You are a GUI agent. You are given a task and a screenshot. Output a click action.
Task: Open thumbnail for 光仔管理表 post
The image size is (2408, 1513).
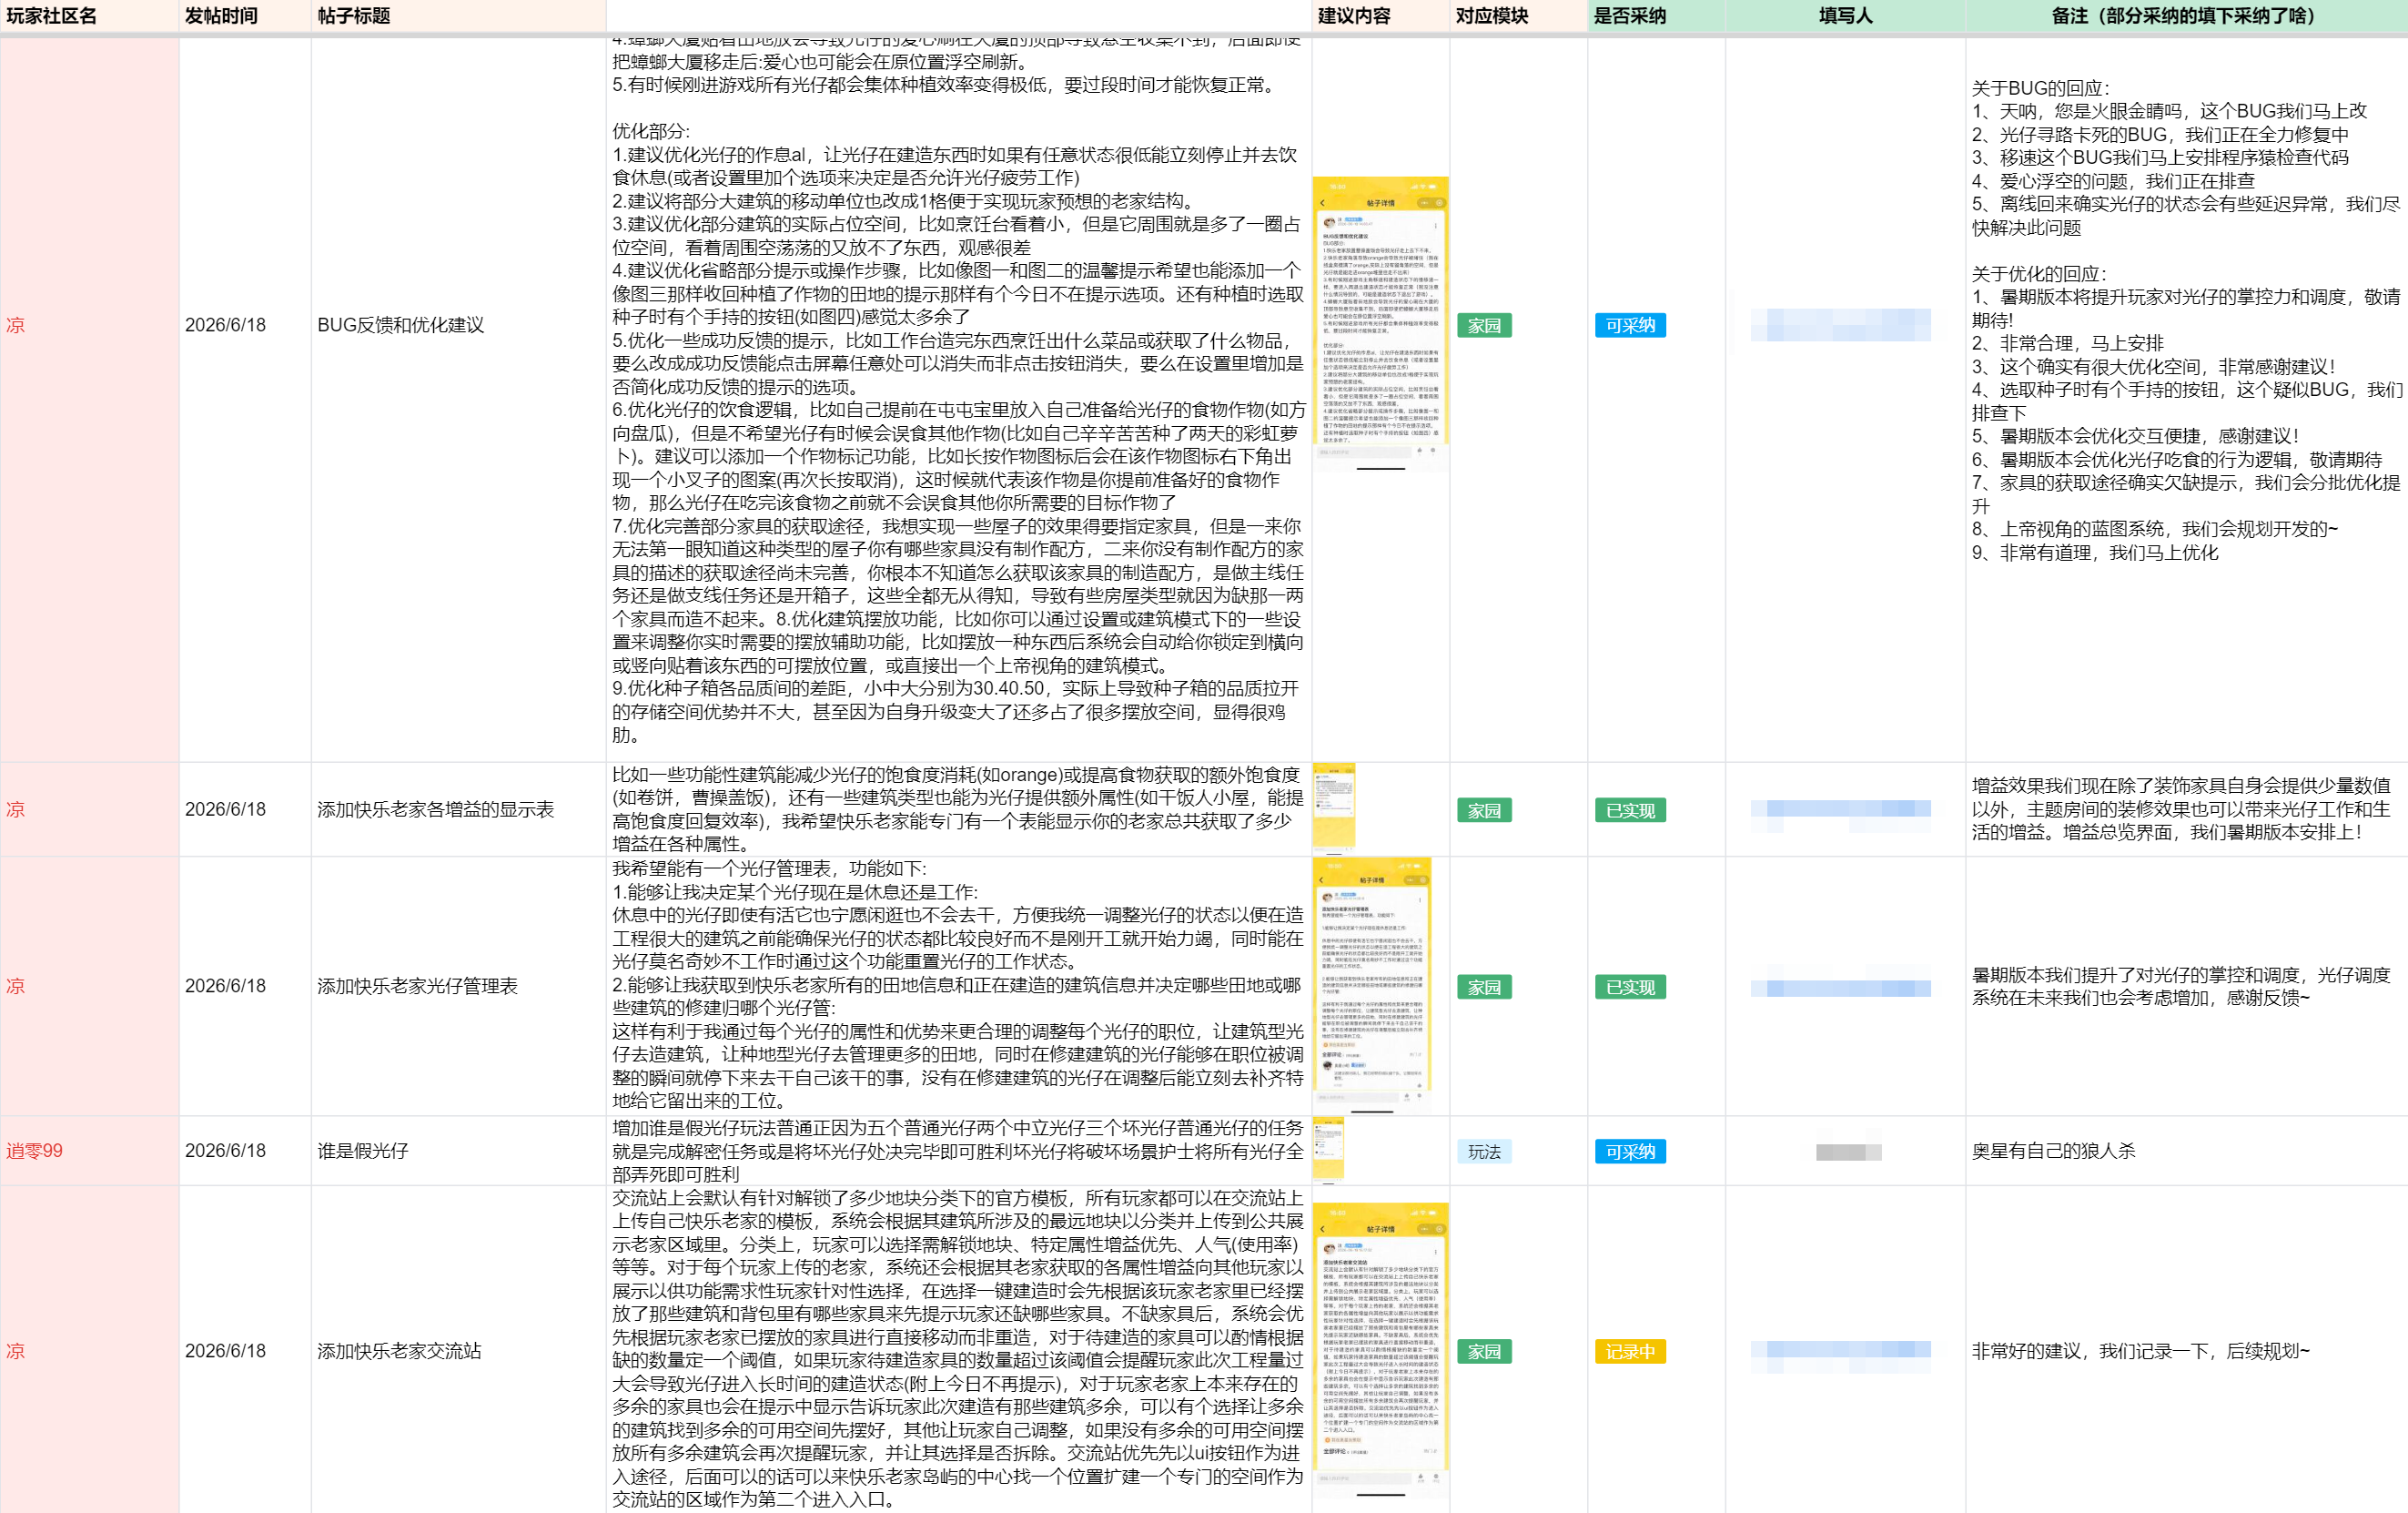(x=1372, y=986)
